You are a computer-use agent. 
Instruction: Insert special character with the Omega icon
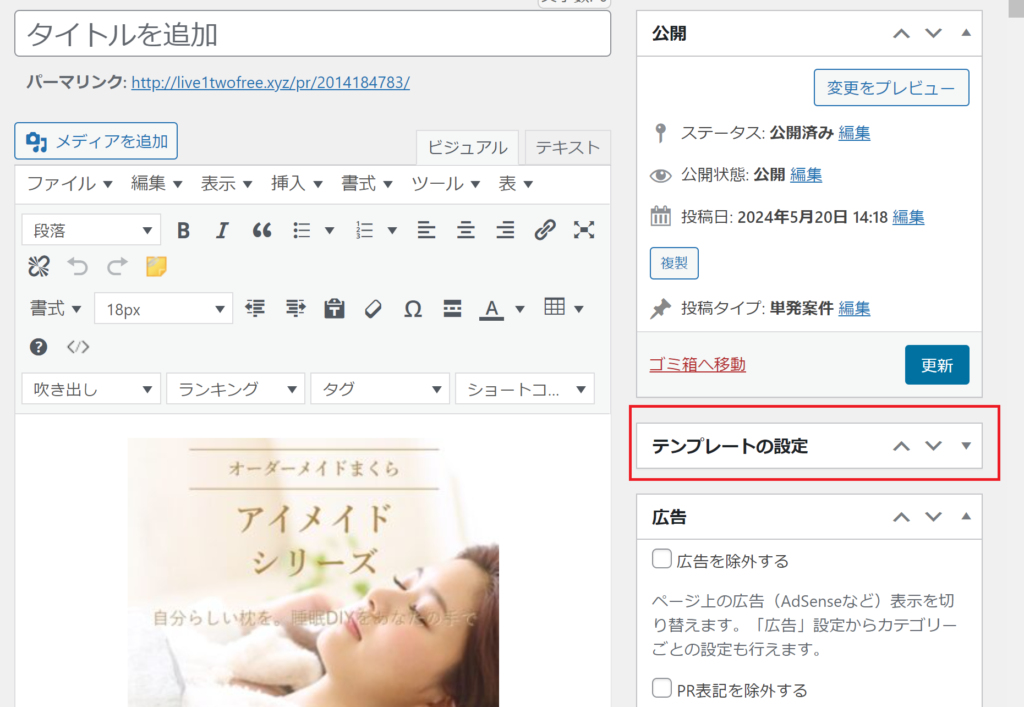(413, 308)
